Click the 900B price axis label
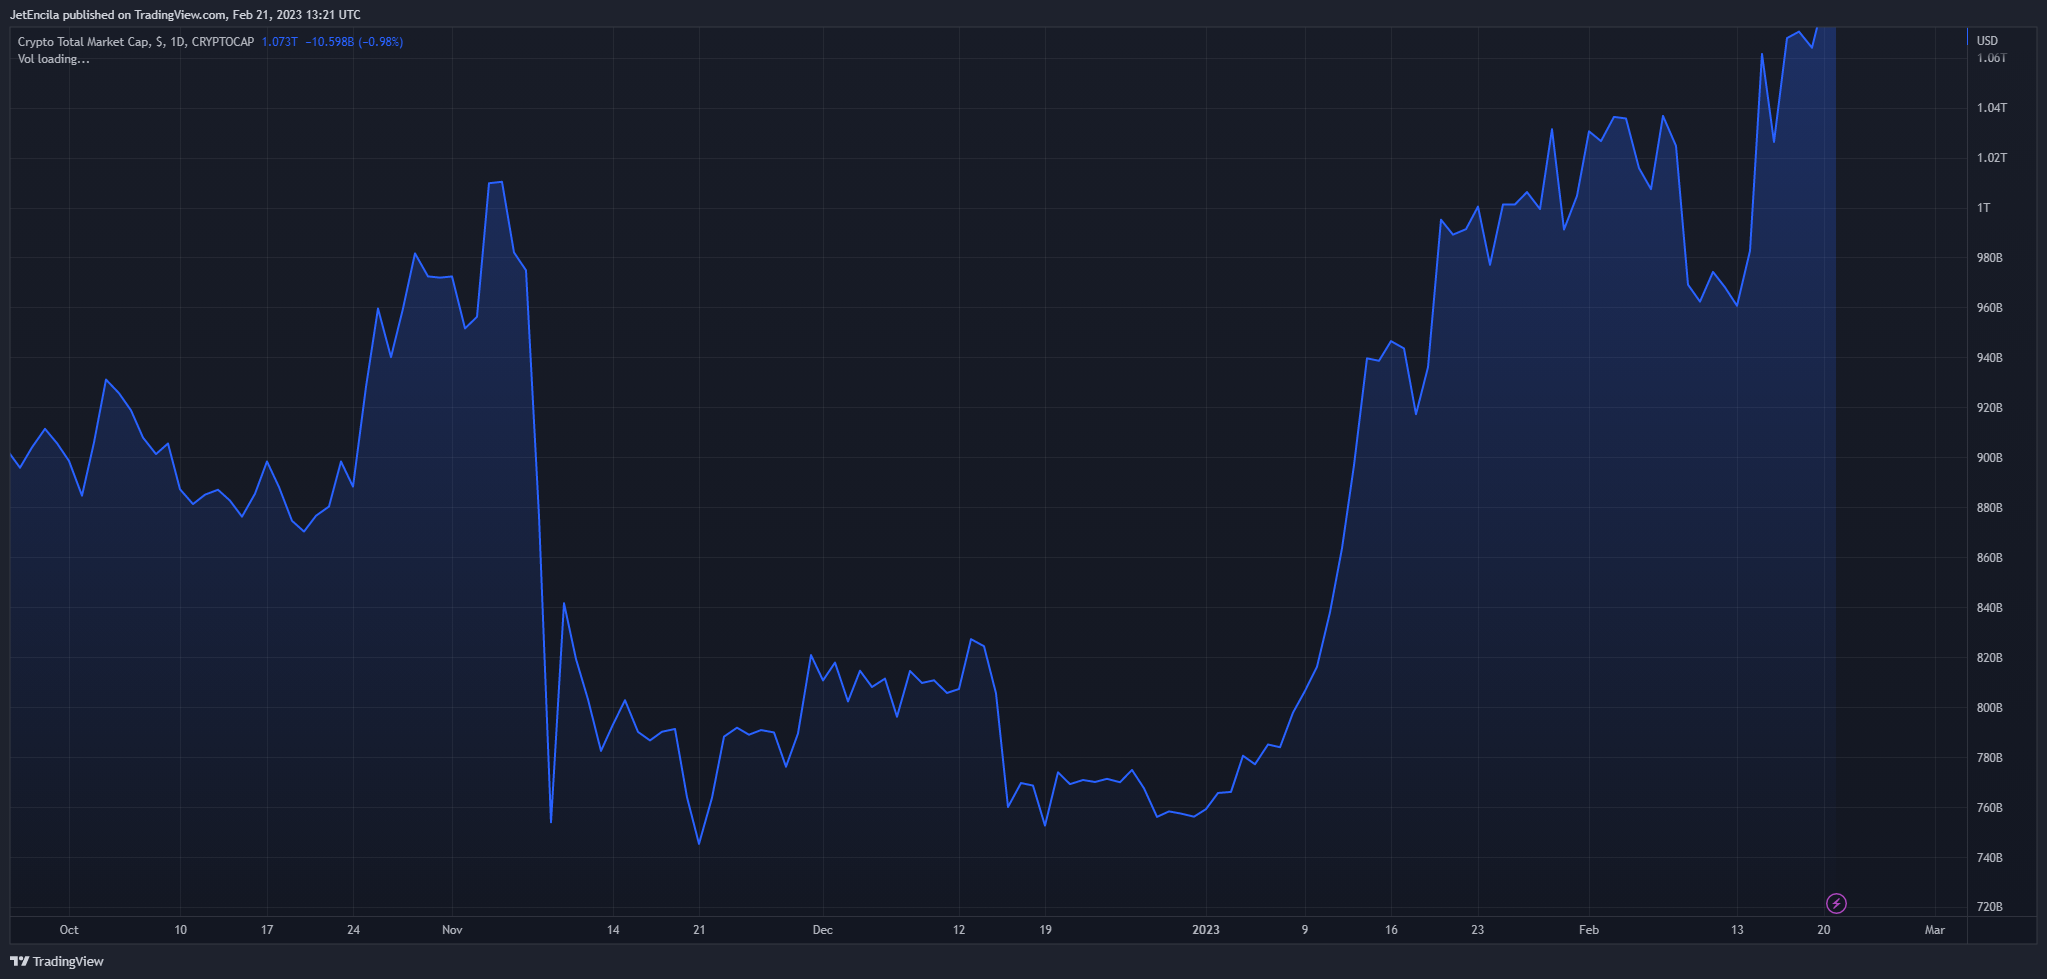Viewport: 2047px width, 979px height. tap(1989, 458)
